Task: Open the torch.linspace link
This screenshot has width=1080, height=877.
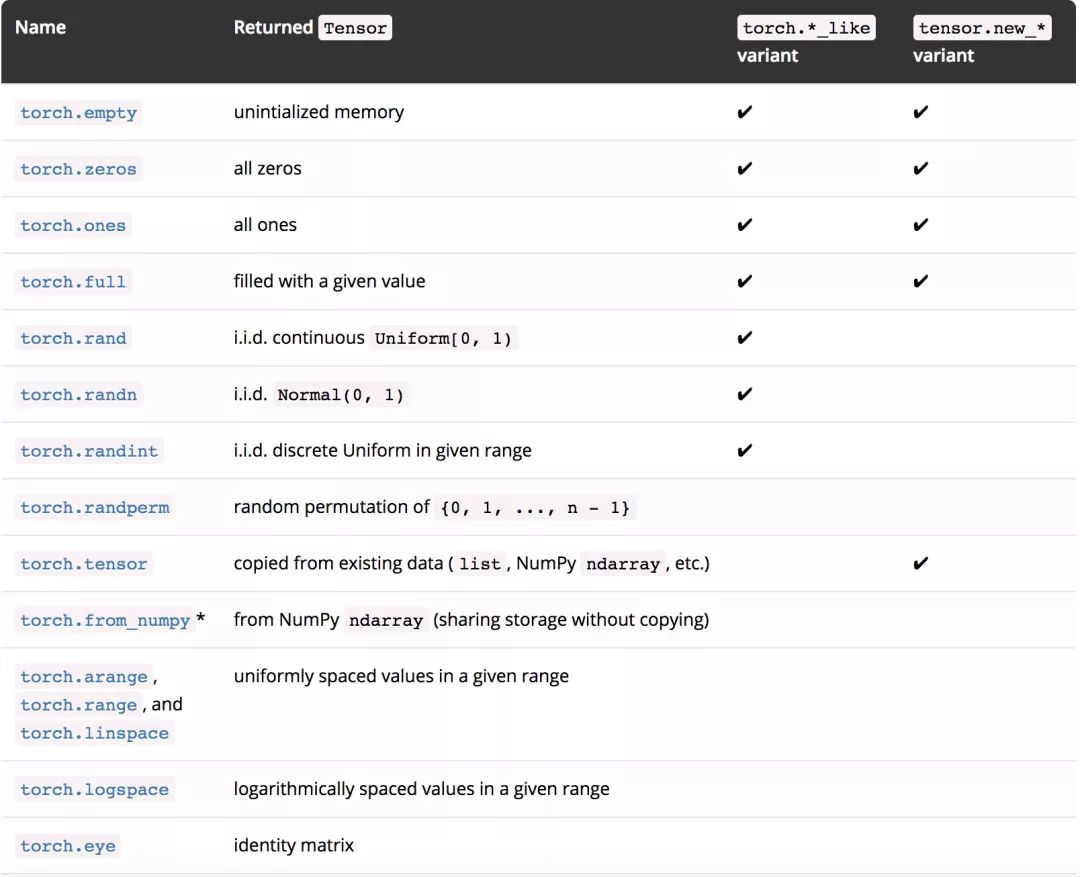Action: [x=95, y=733]
